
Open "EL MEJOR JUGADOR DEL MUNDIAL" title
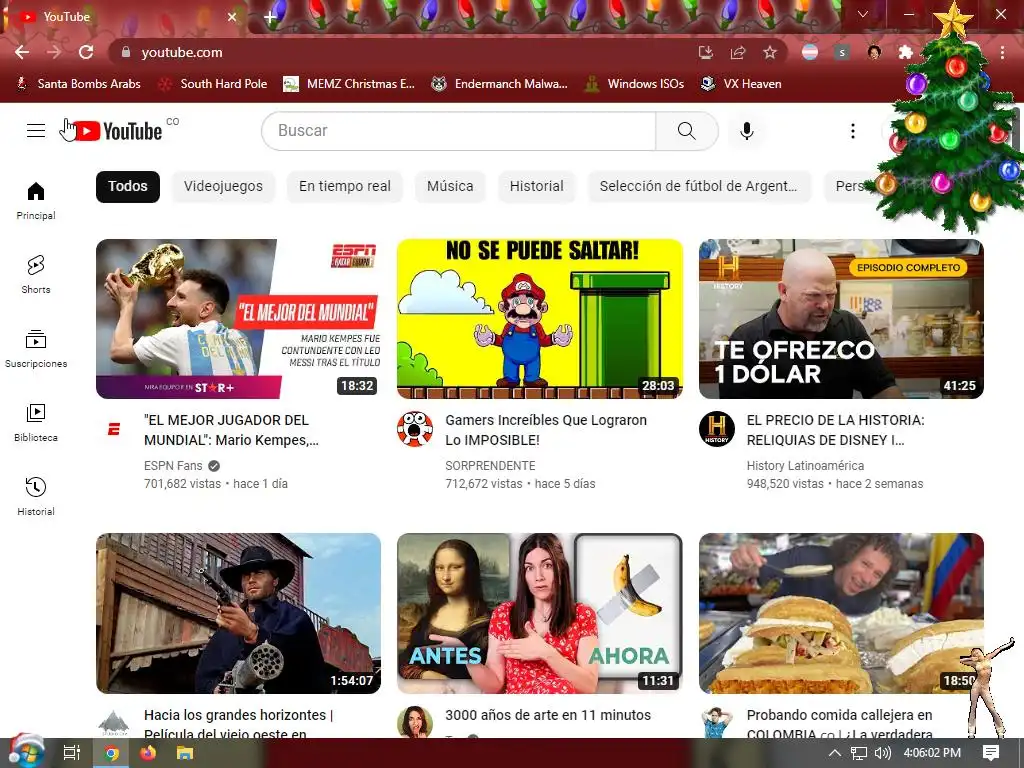[x=231, y=430]
